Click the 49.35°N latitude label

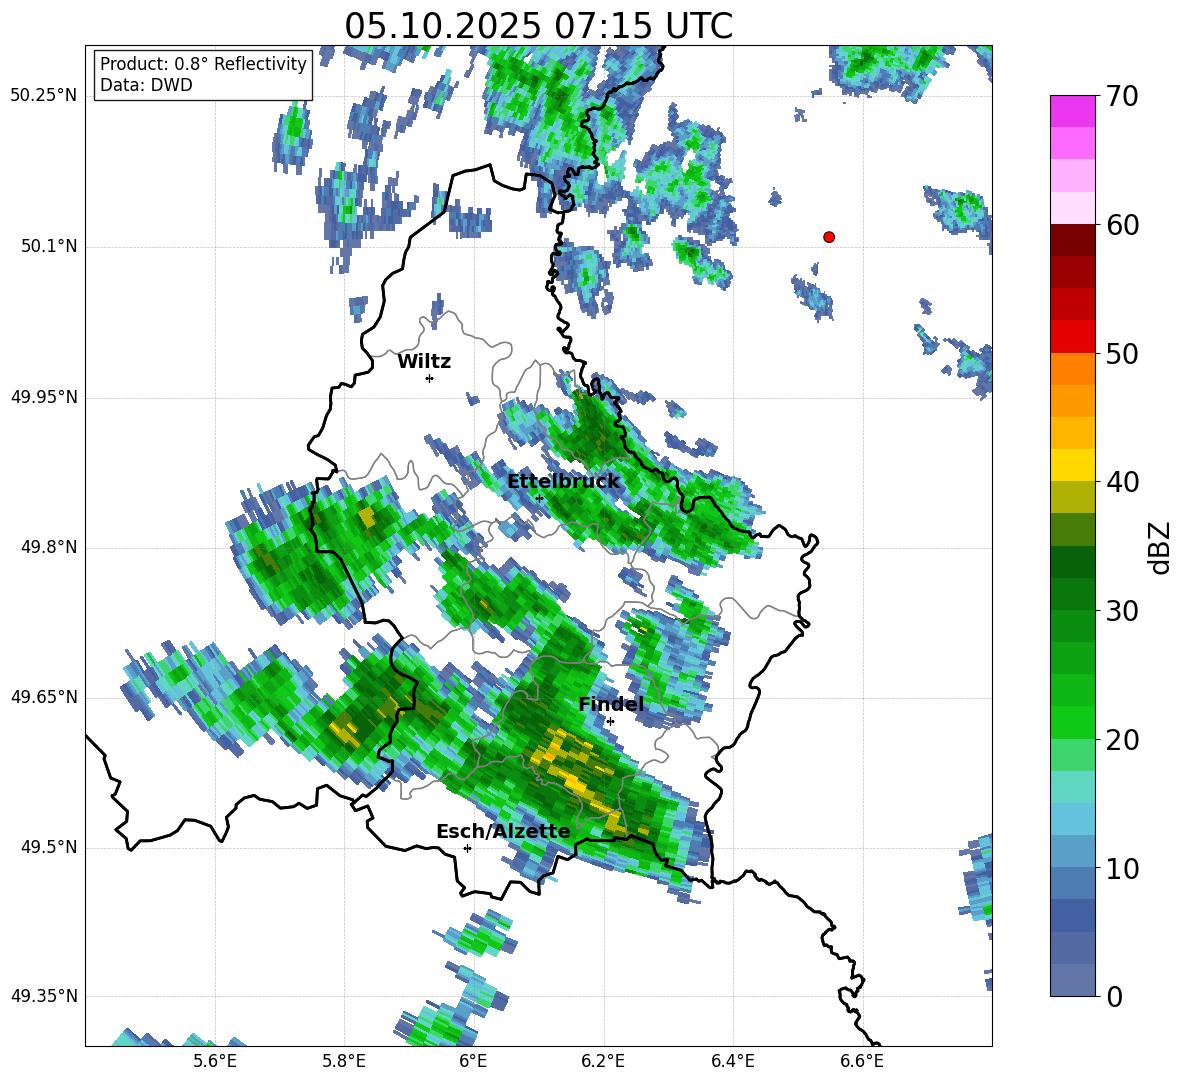[x=44, y=996]
